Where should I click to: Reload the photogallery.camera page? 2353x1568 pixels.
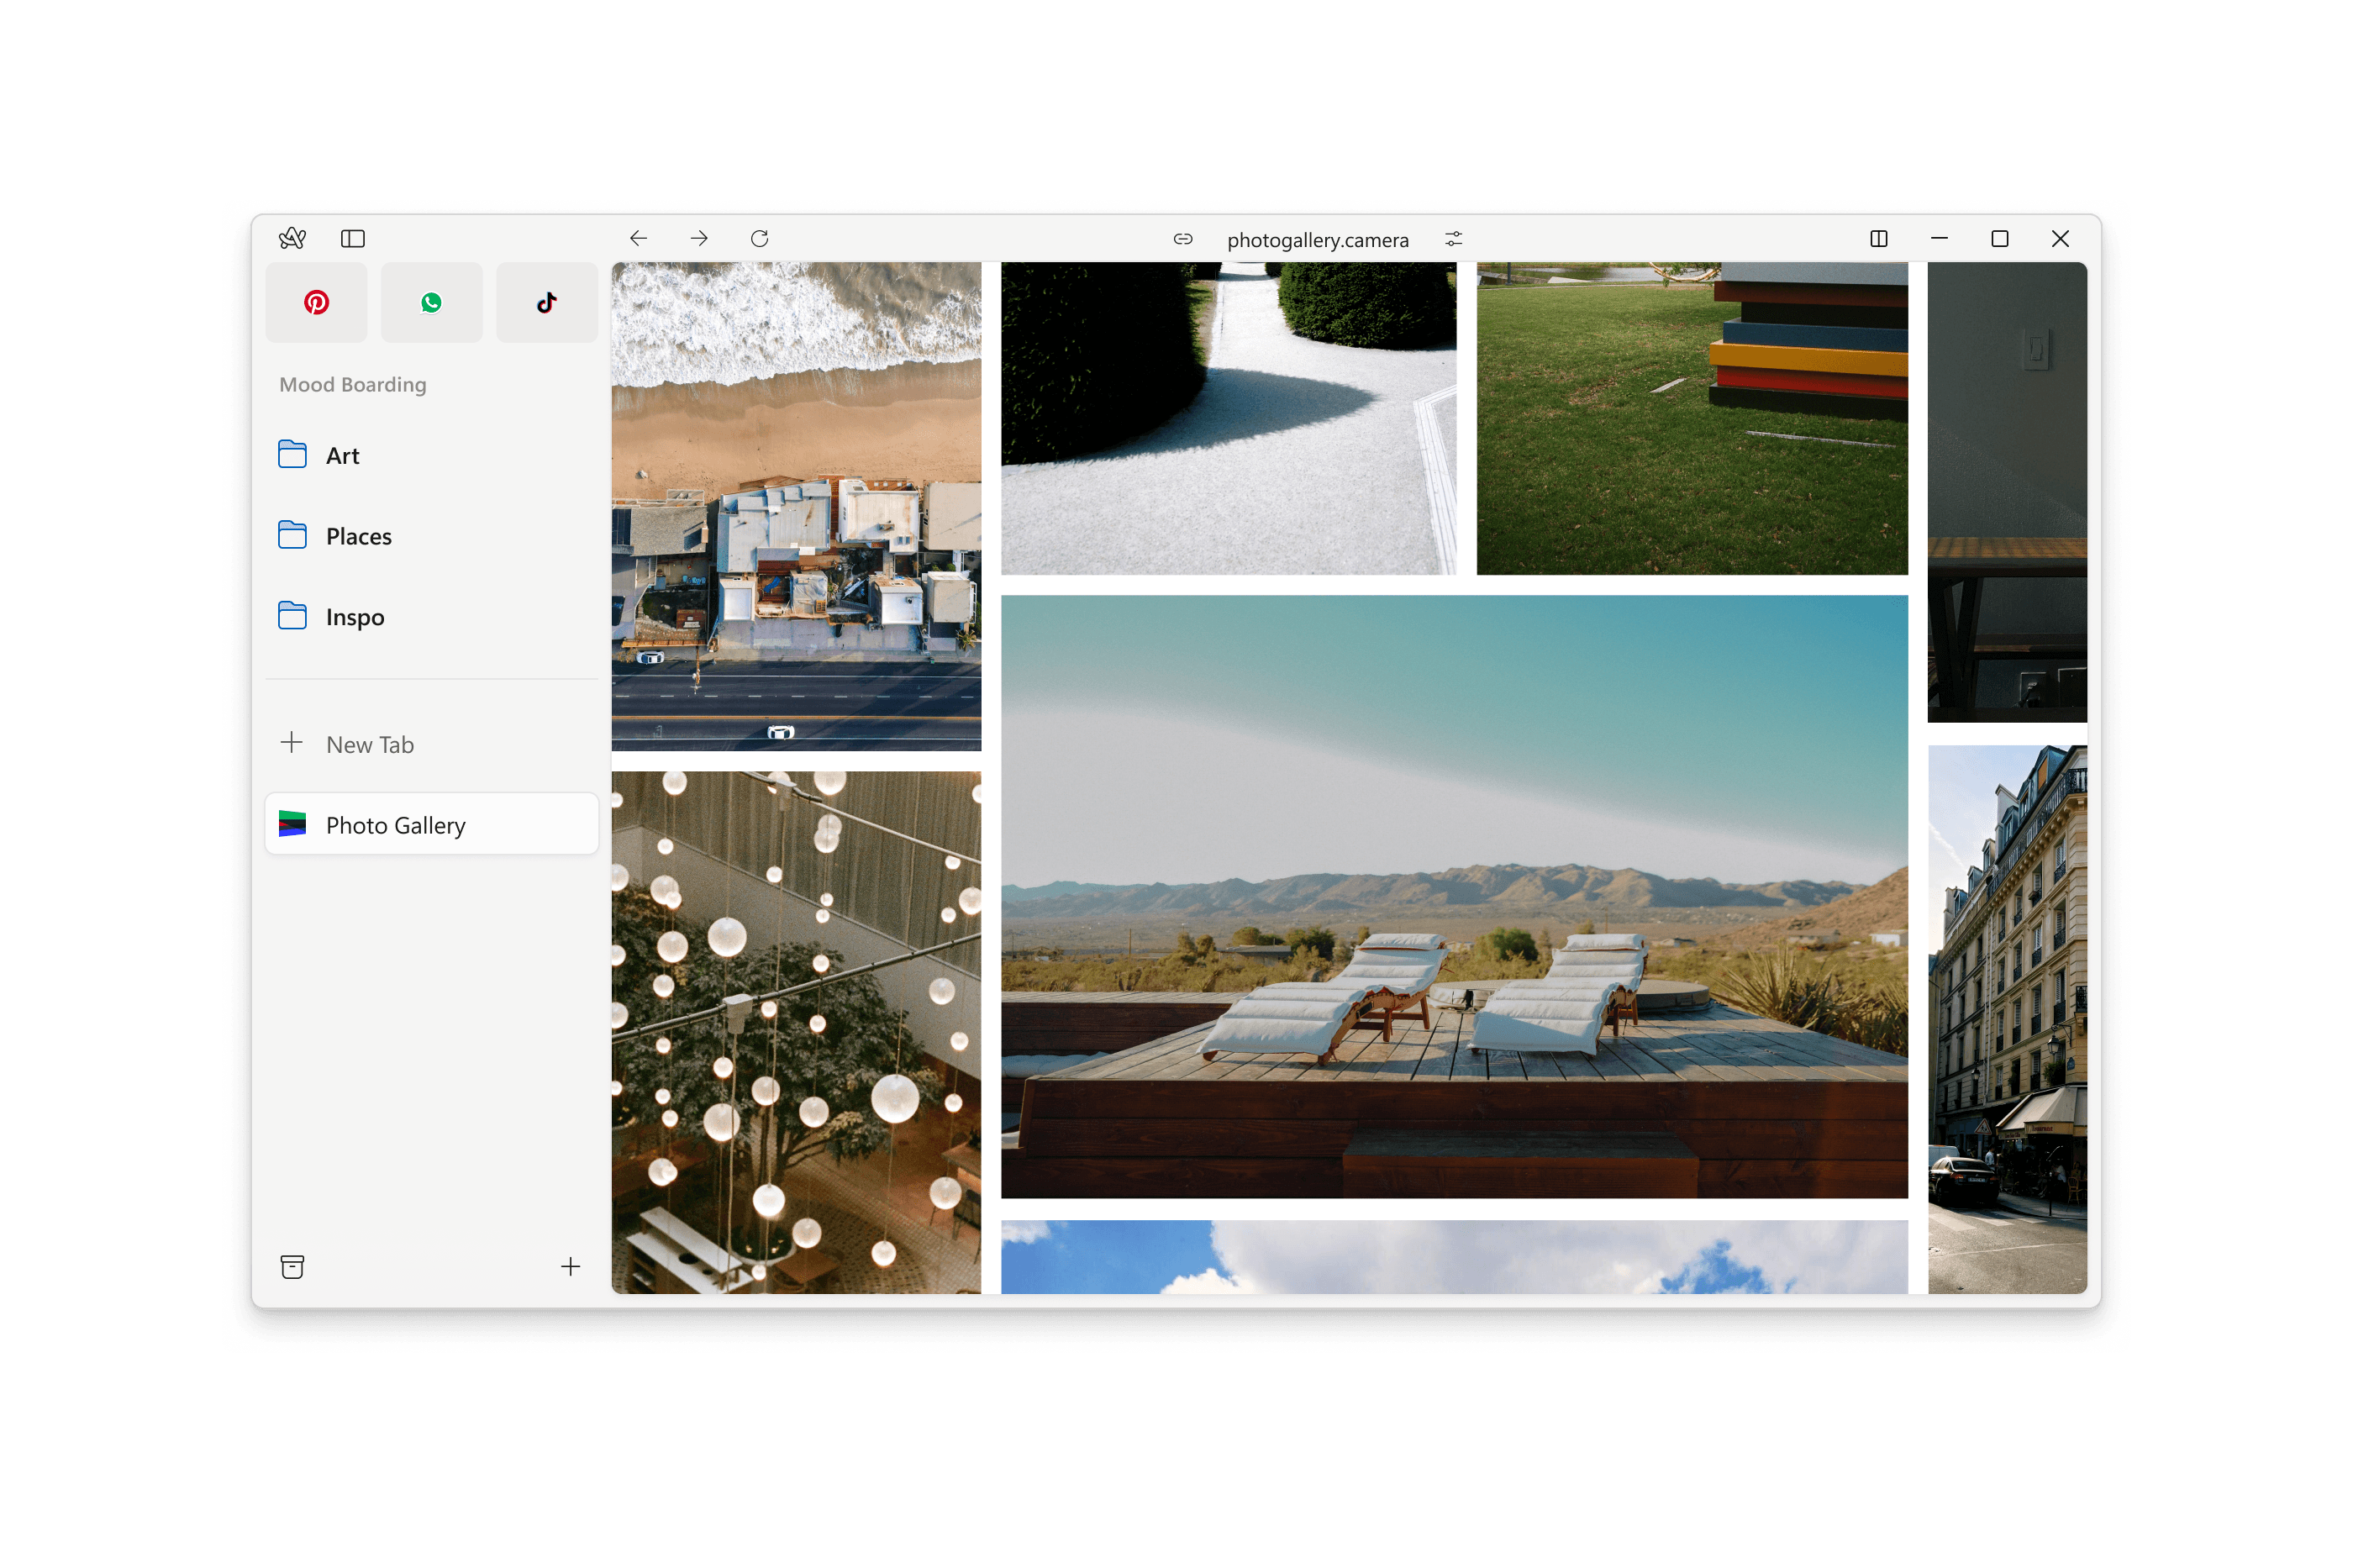(760, 238)
